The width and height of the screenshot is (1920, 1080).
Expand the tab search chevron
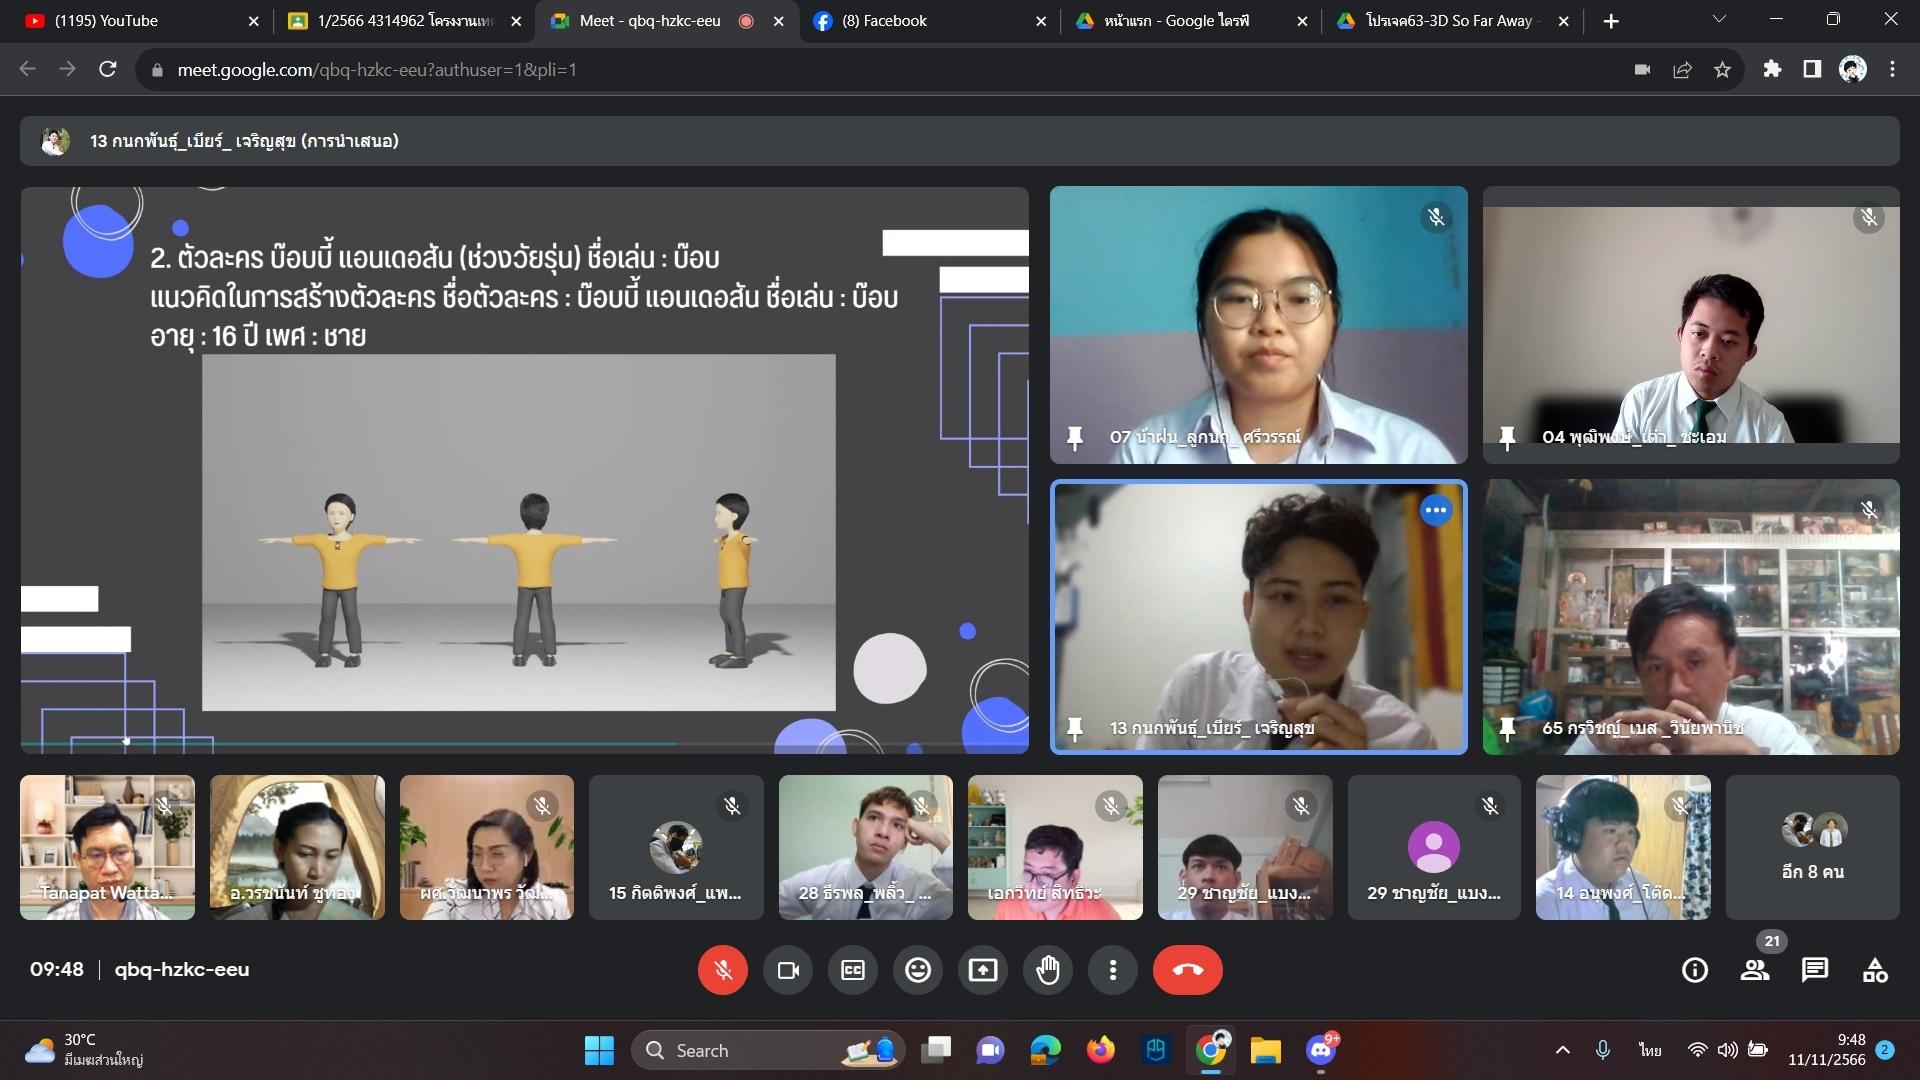(x=1719, y=19)
